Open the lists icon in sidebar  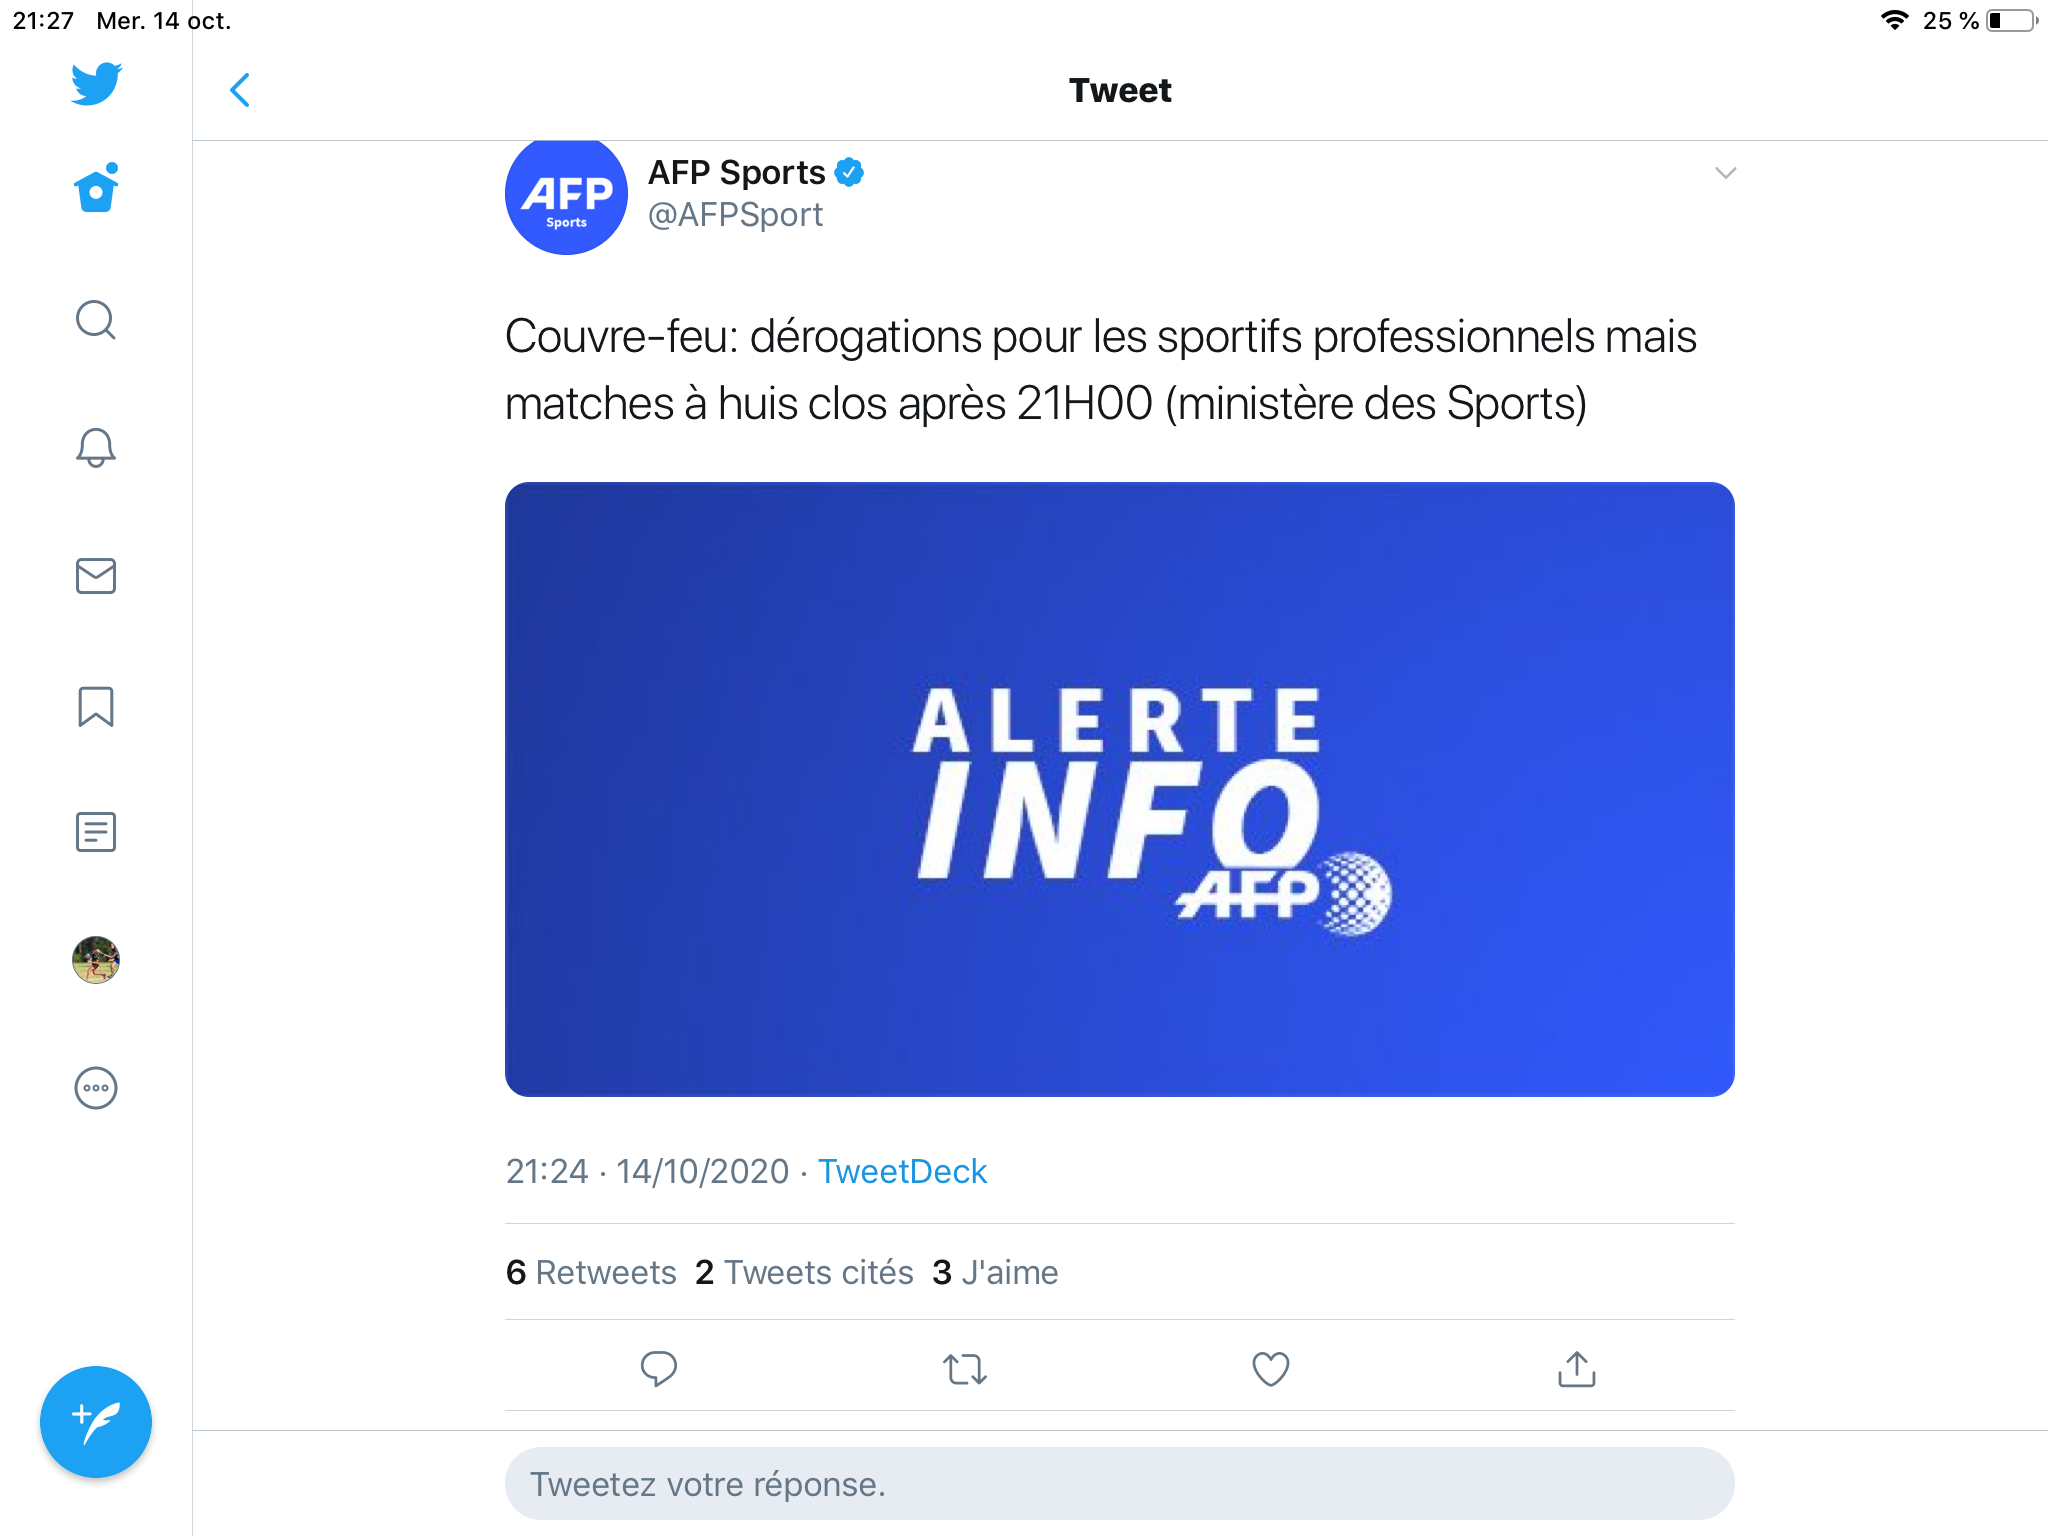(x=96, y=832)
